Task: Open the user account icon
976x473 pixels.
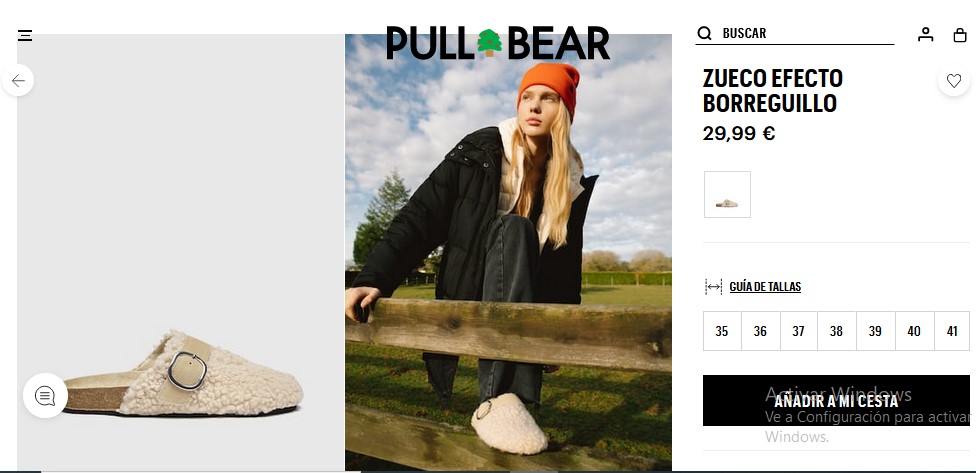Action: point(926,35)
